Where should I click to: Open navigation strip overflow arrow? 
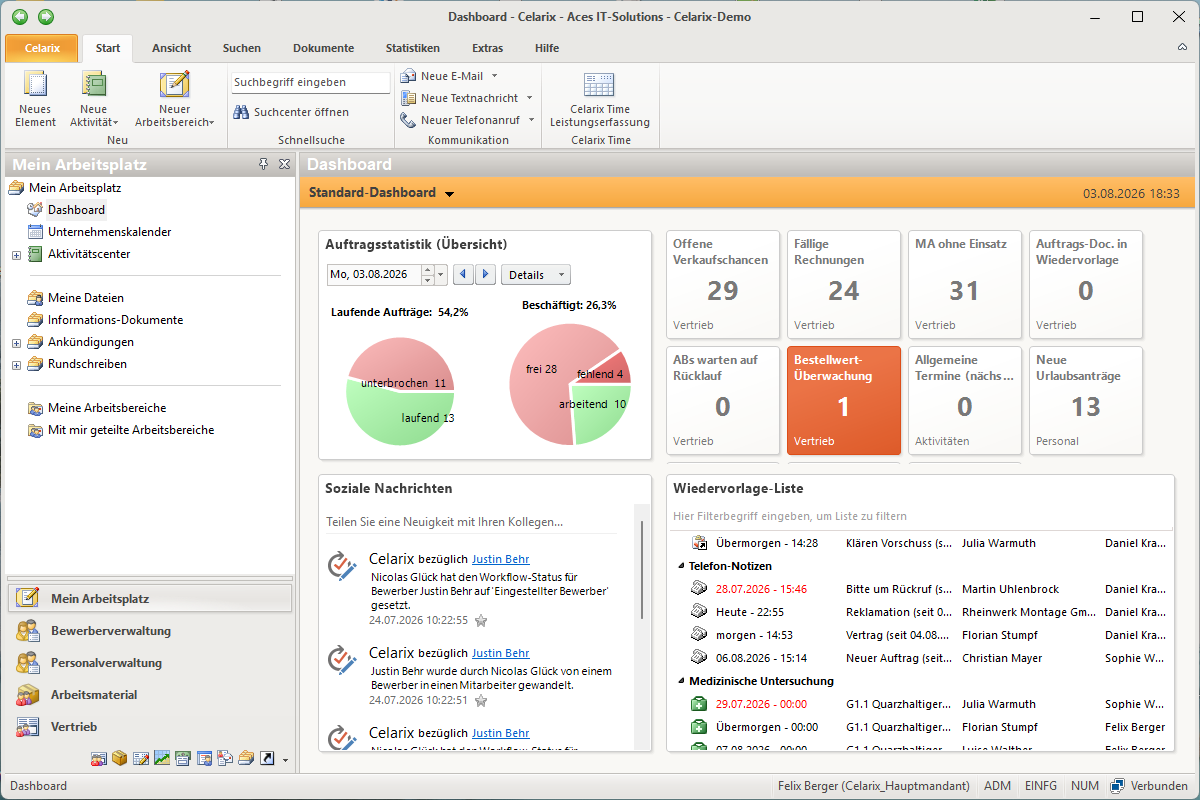(285, 760)
